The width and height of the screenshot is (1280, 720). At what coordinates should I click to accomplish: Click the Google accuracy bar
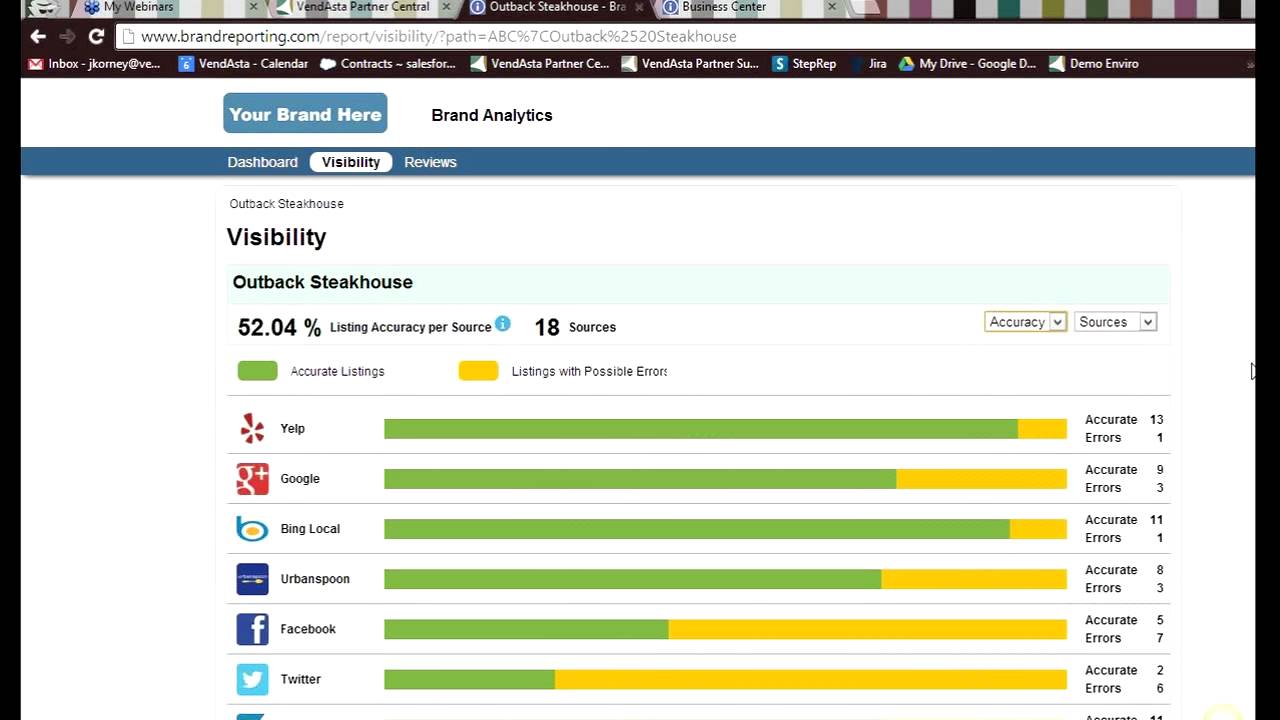pos(725,479)
